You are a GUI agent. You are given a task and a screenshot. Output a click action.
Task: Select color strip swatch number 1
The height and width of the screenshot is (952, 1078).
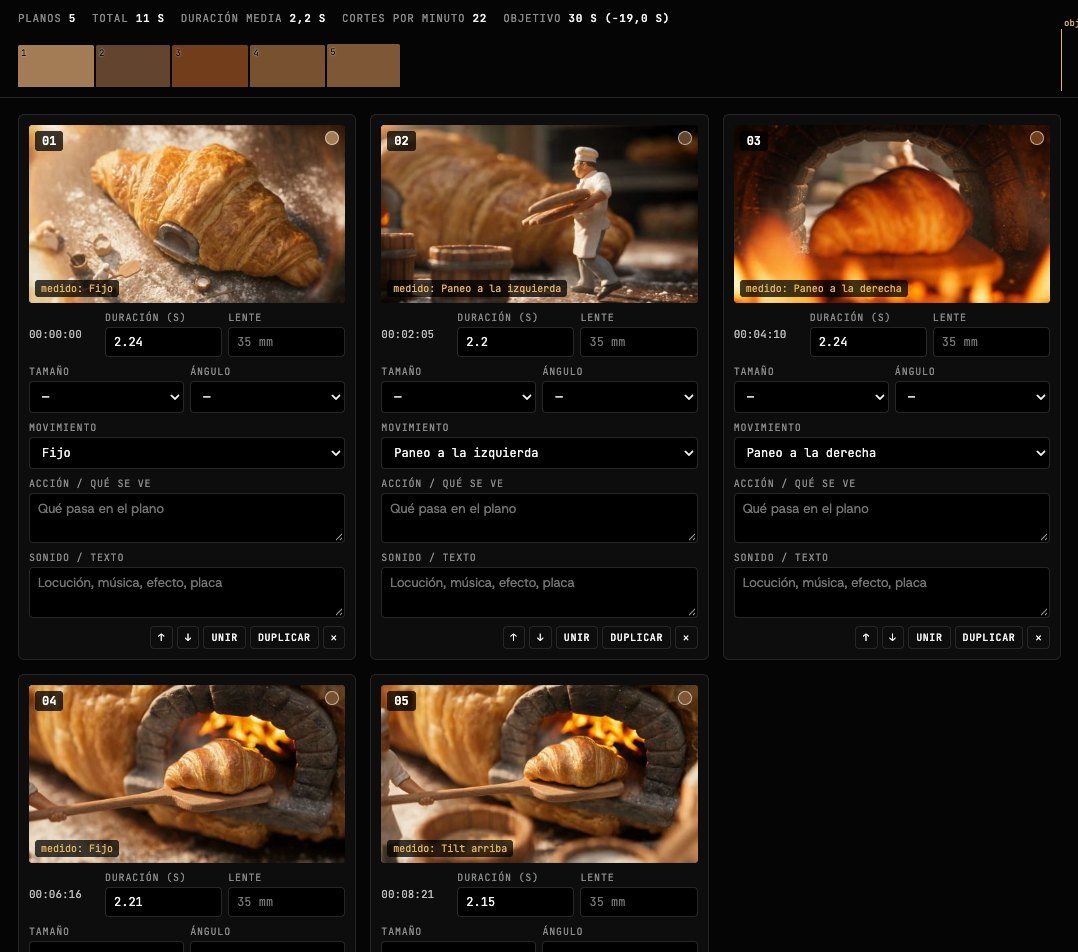click(56, 66)
